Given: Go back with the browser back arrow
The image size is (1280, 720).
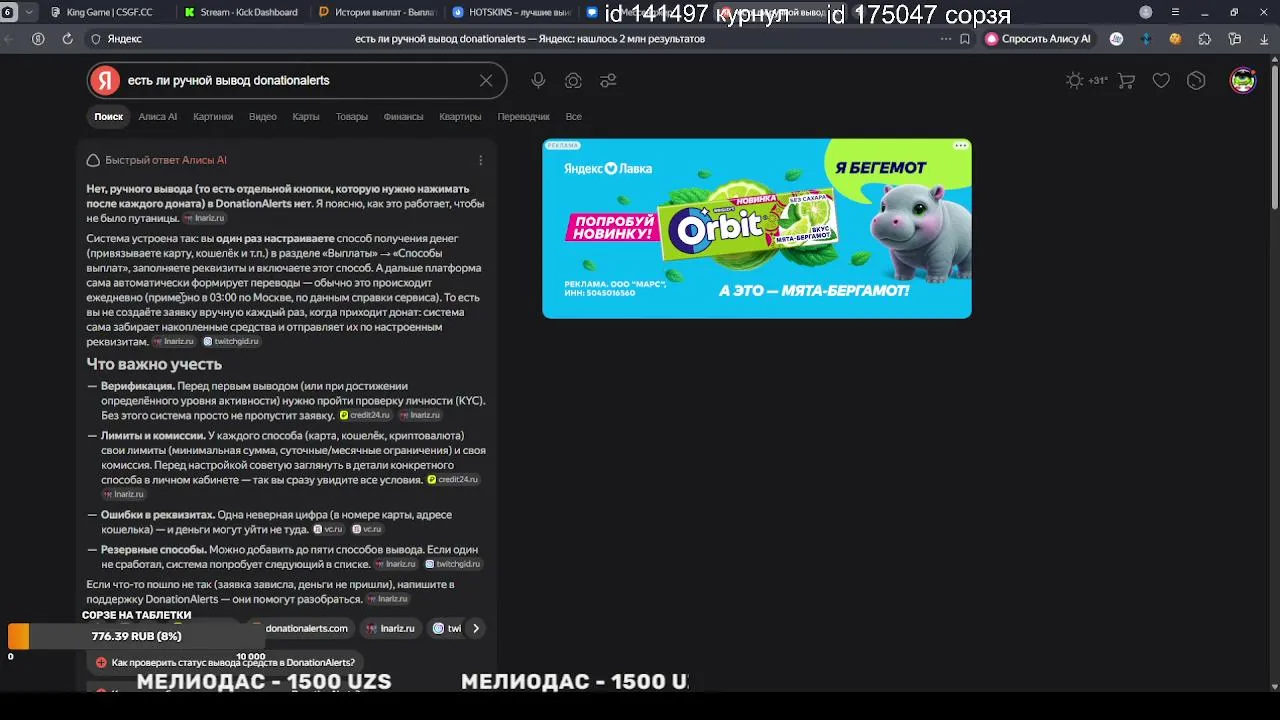Looking at the screenshot, I should click(x=9, y=39).
